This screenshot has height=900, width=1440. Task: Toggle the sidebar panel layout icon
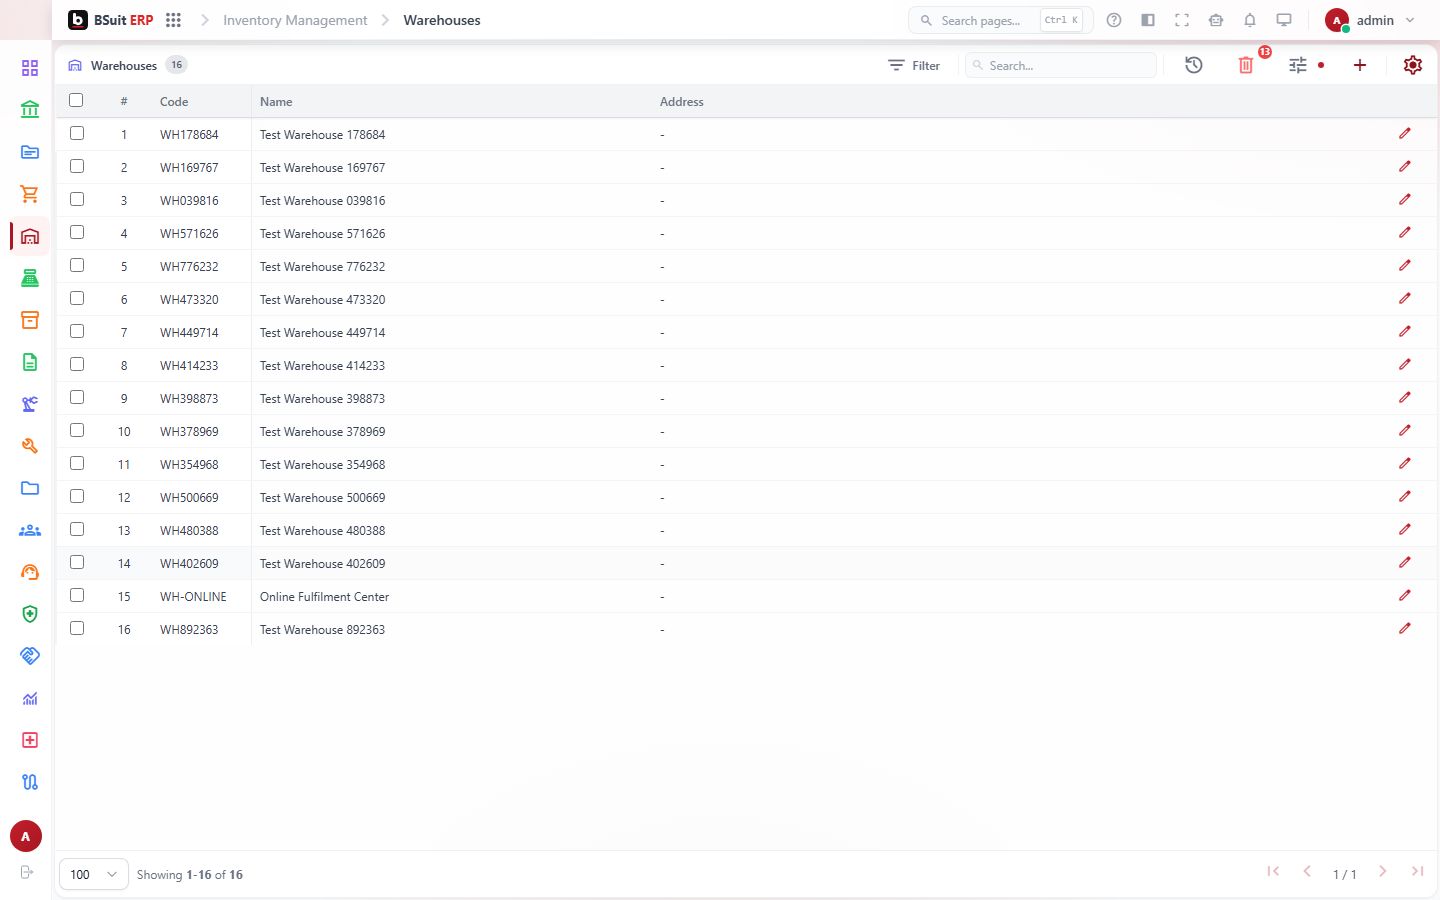pyautogui.click(x=1148, y=20)
